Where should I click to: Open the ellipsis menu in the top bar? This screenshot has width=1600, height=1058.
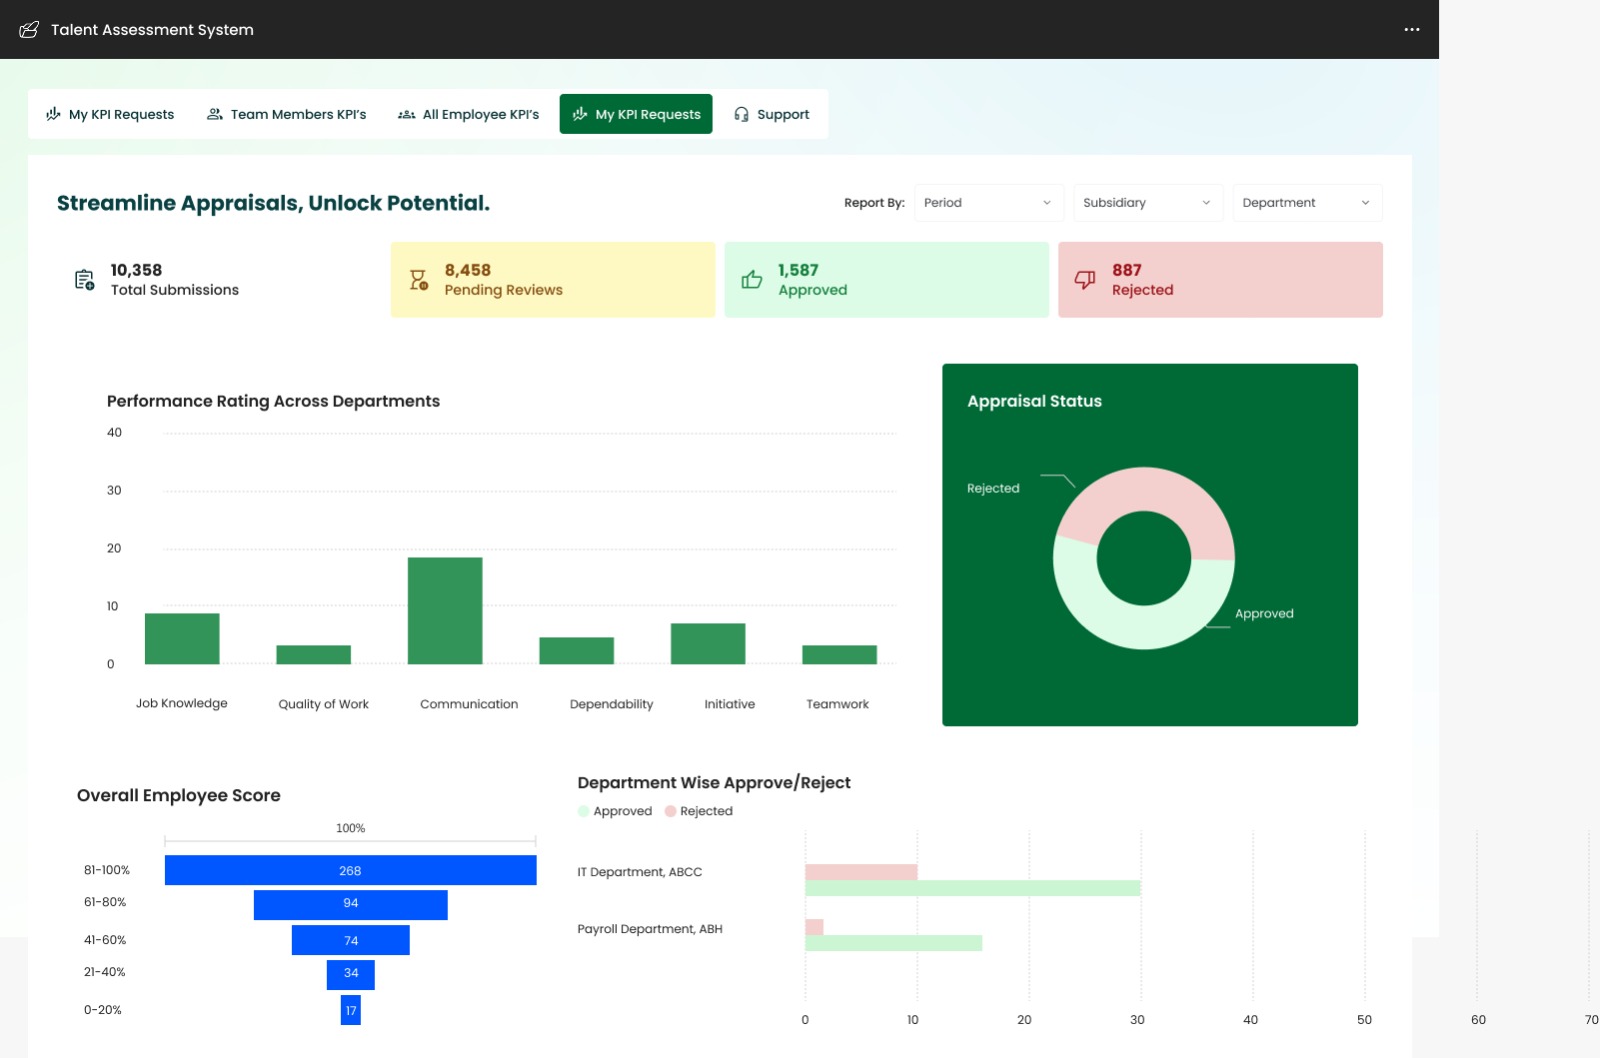[x=1411, y=29]
